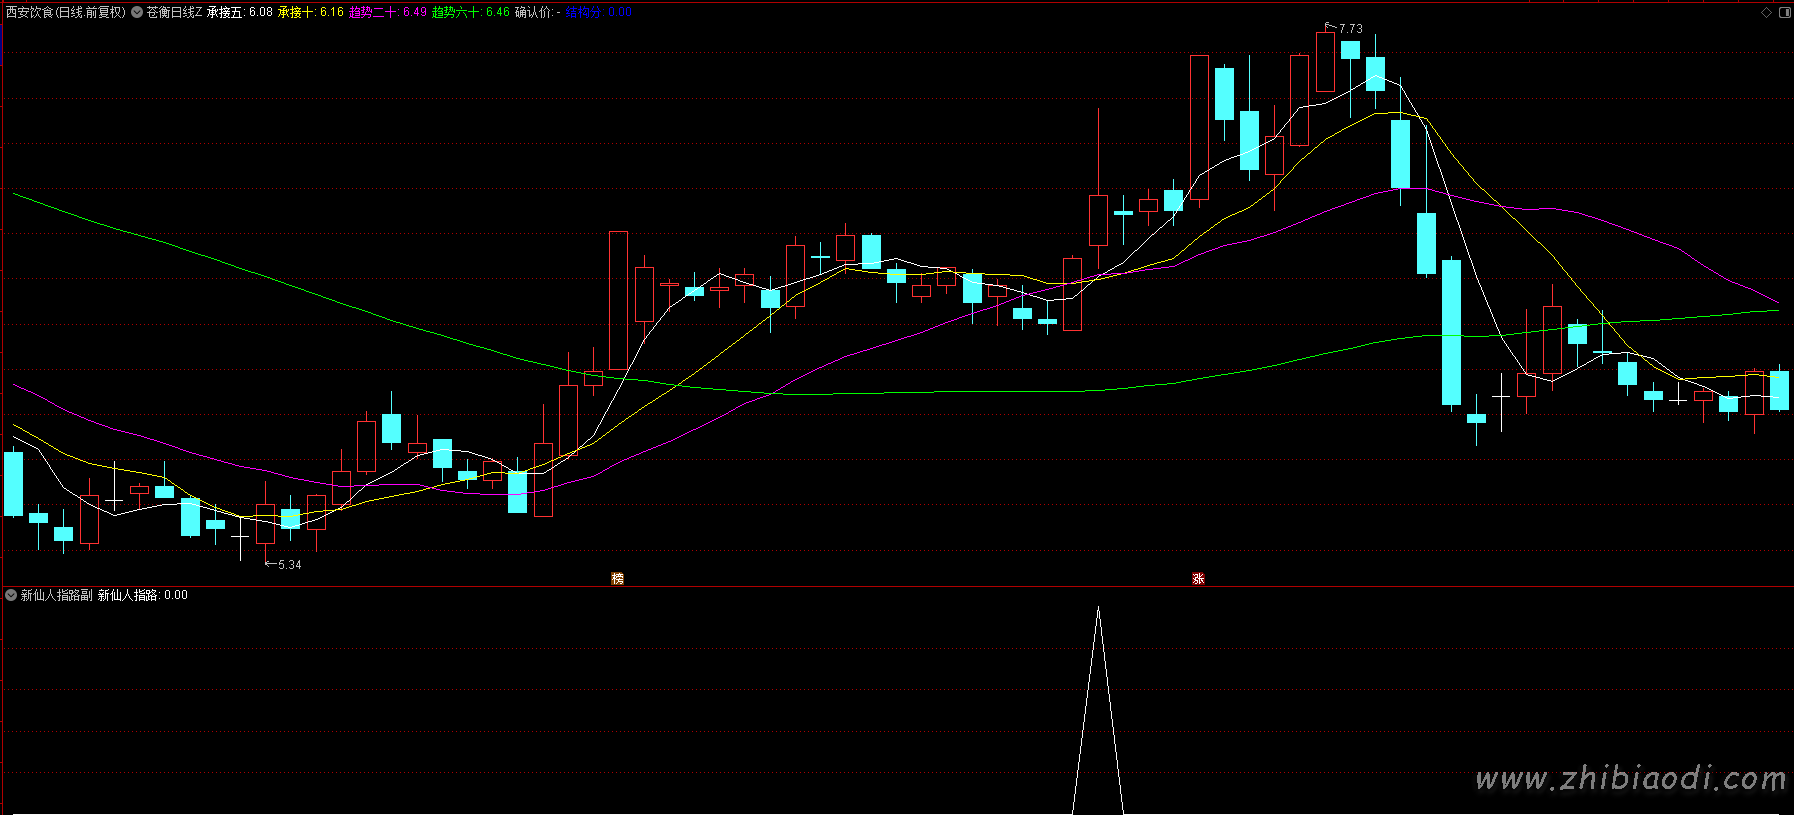Select the yellow 承接十: 6.16 label

click(x=311, y=12)
